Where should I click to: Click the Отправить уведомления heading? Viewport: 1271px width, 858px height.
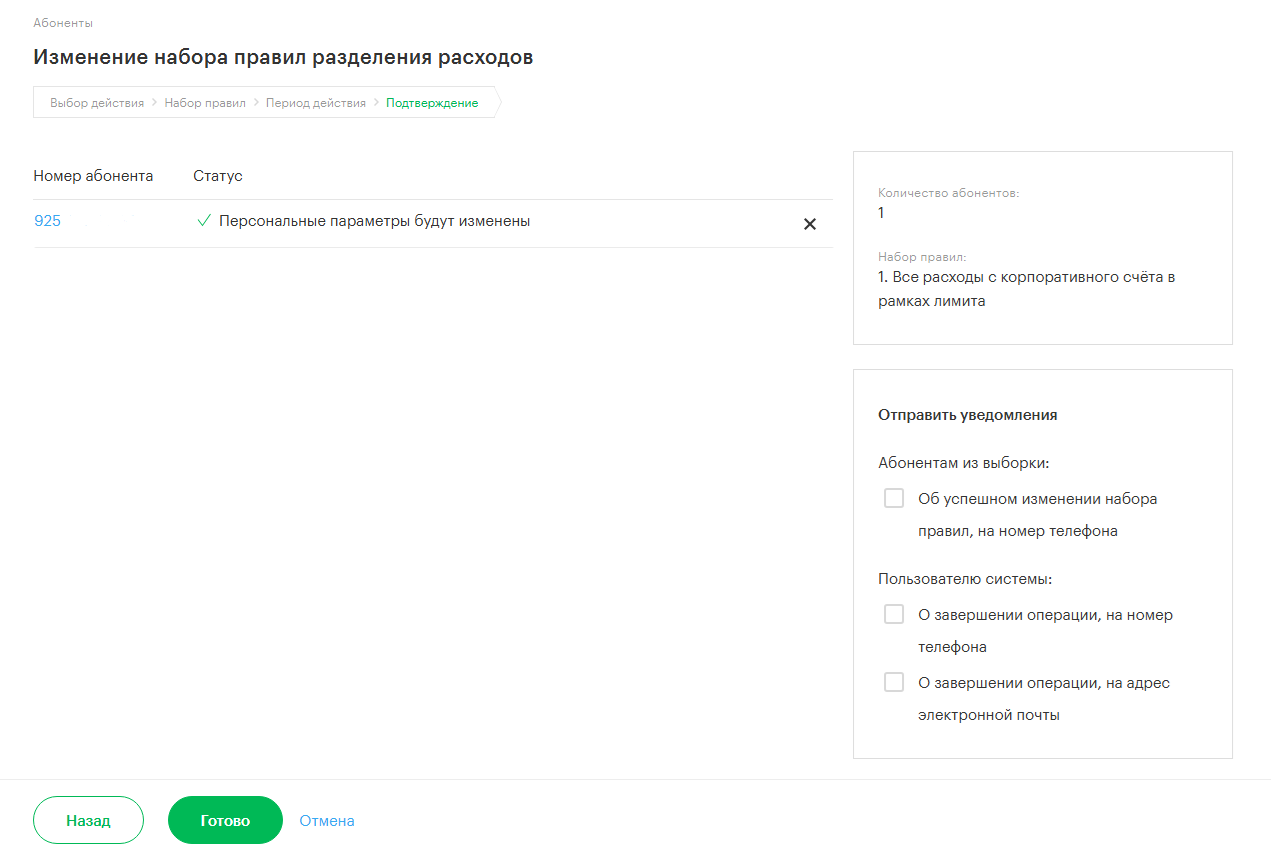pos(968,415)
